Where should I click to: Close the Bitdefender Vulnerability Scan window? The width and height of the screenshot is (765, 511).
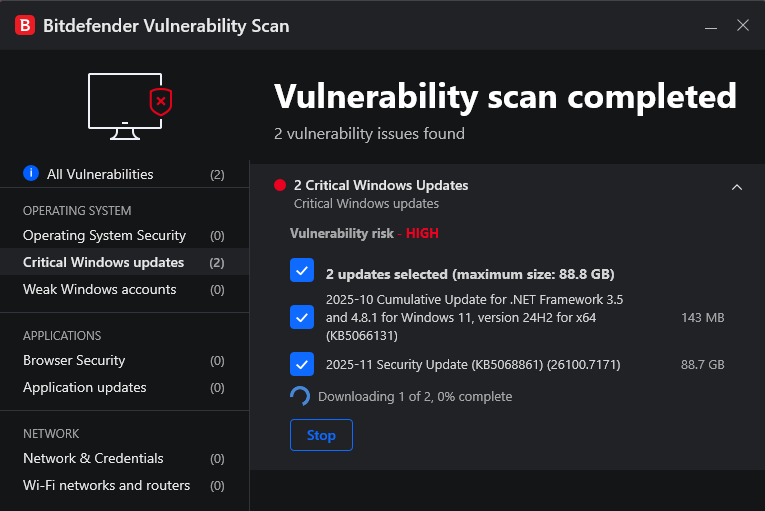(743, 25)
